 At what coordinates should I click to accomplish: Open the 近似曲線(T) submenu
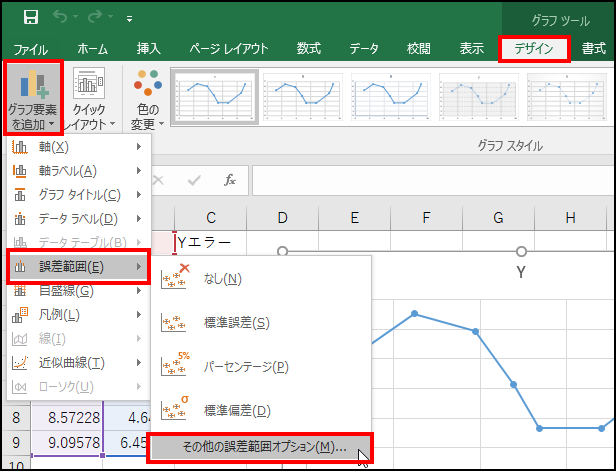tap(79, 363)
